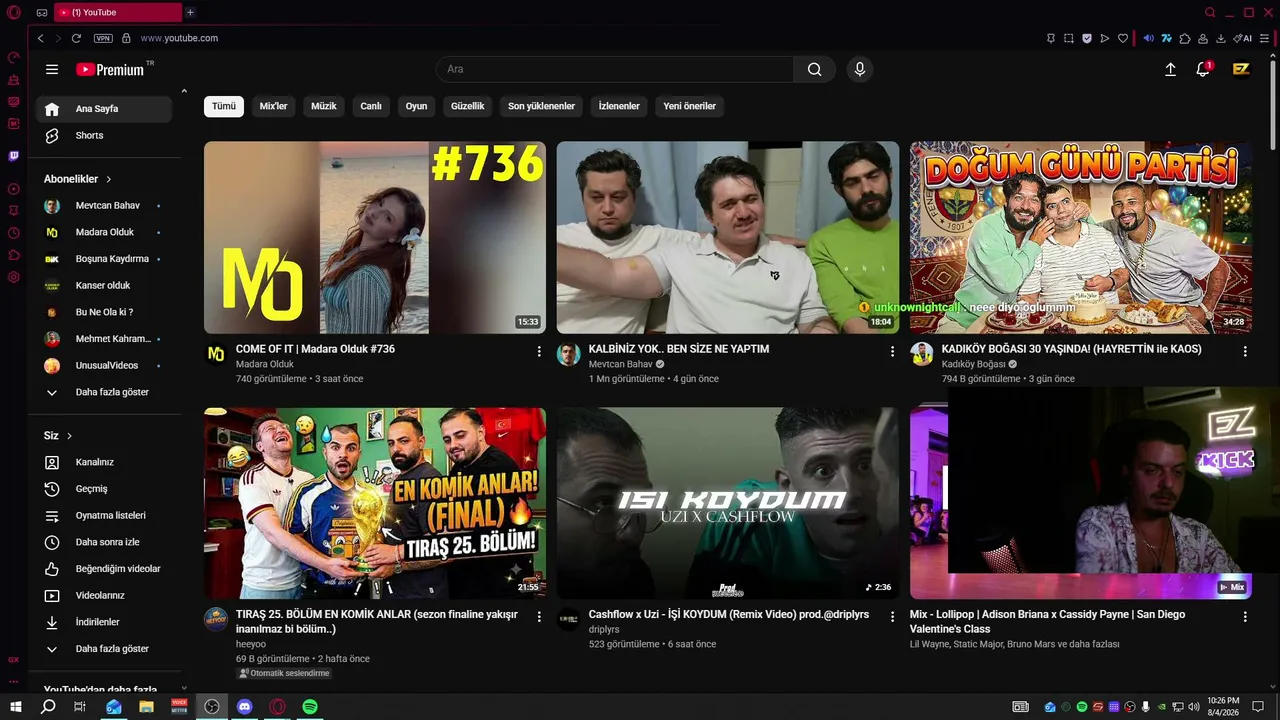Open the Opera GX menu logo
1280x720 pixels.
14,12
